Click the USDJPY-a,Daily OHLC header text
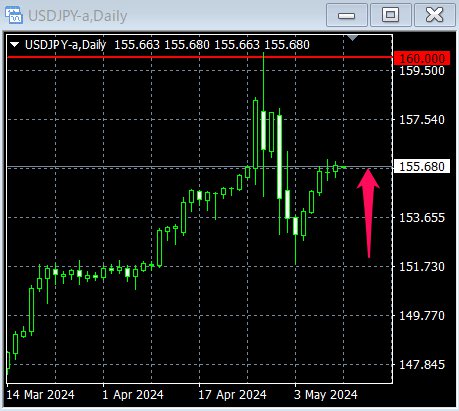This screenshot has width=459, height=411. pyautogui.click(x=167, y=44)
